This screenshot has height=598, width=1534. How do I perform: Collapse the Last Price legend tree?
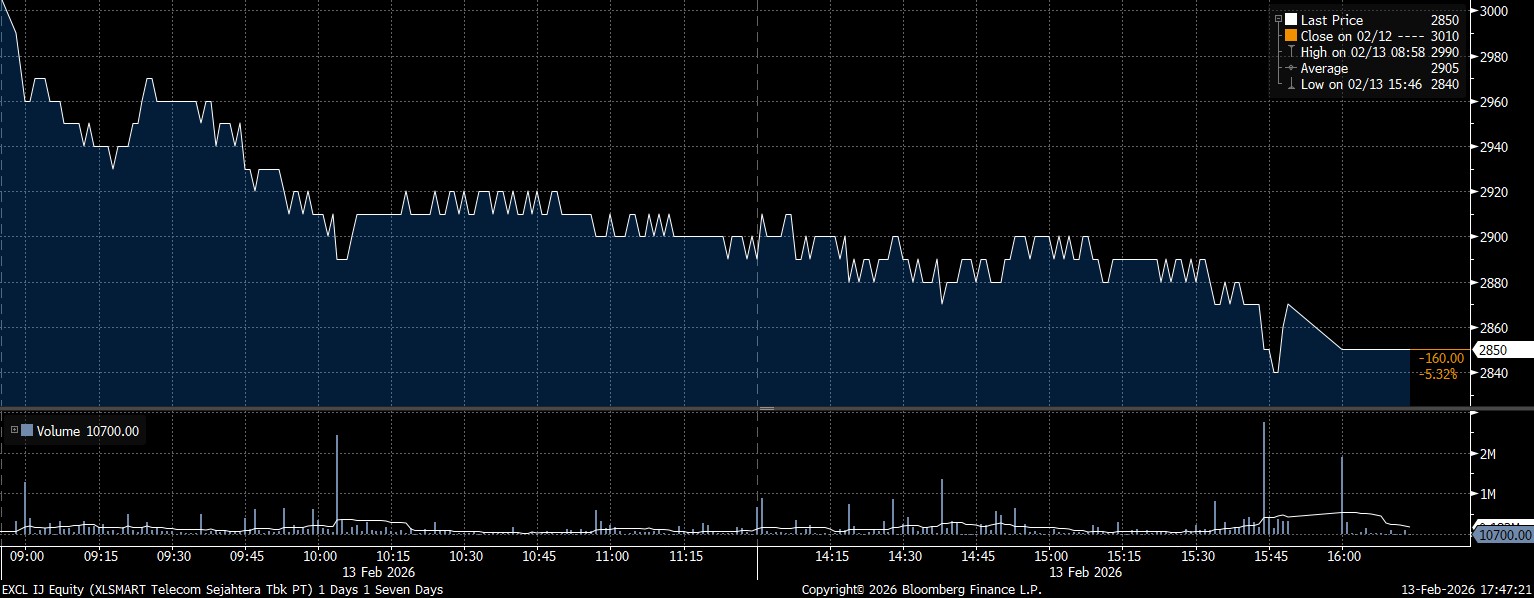[x=1278, y=20]
